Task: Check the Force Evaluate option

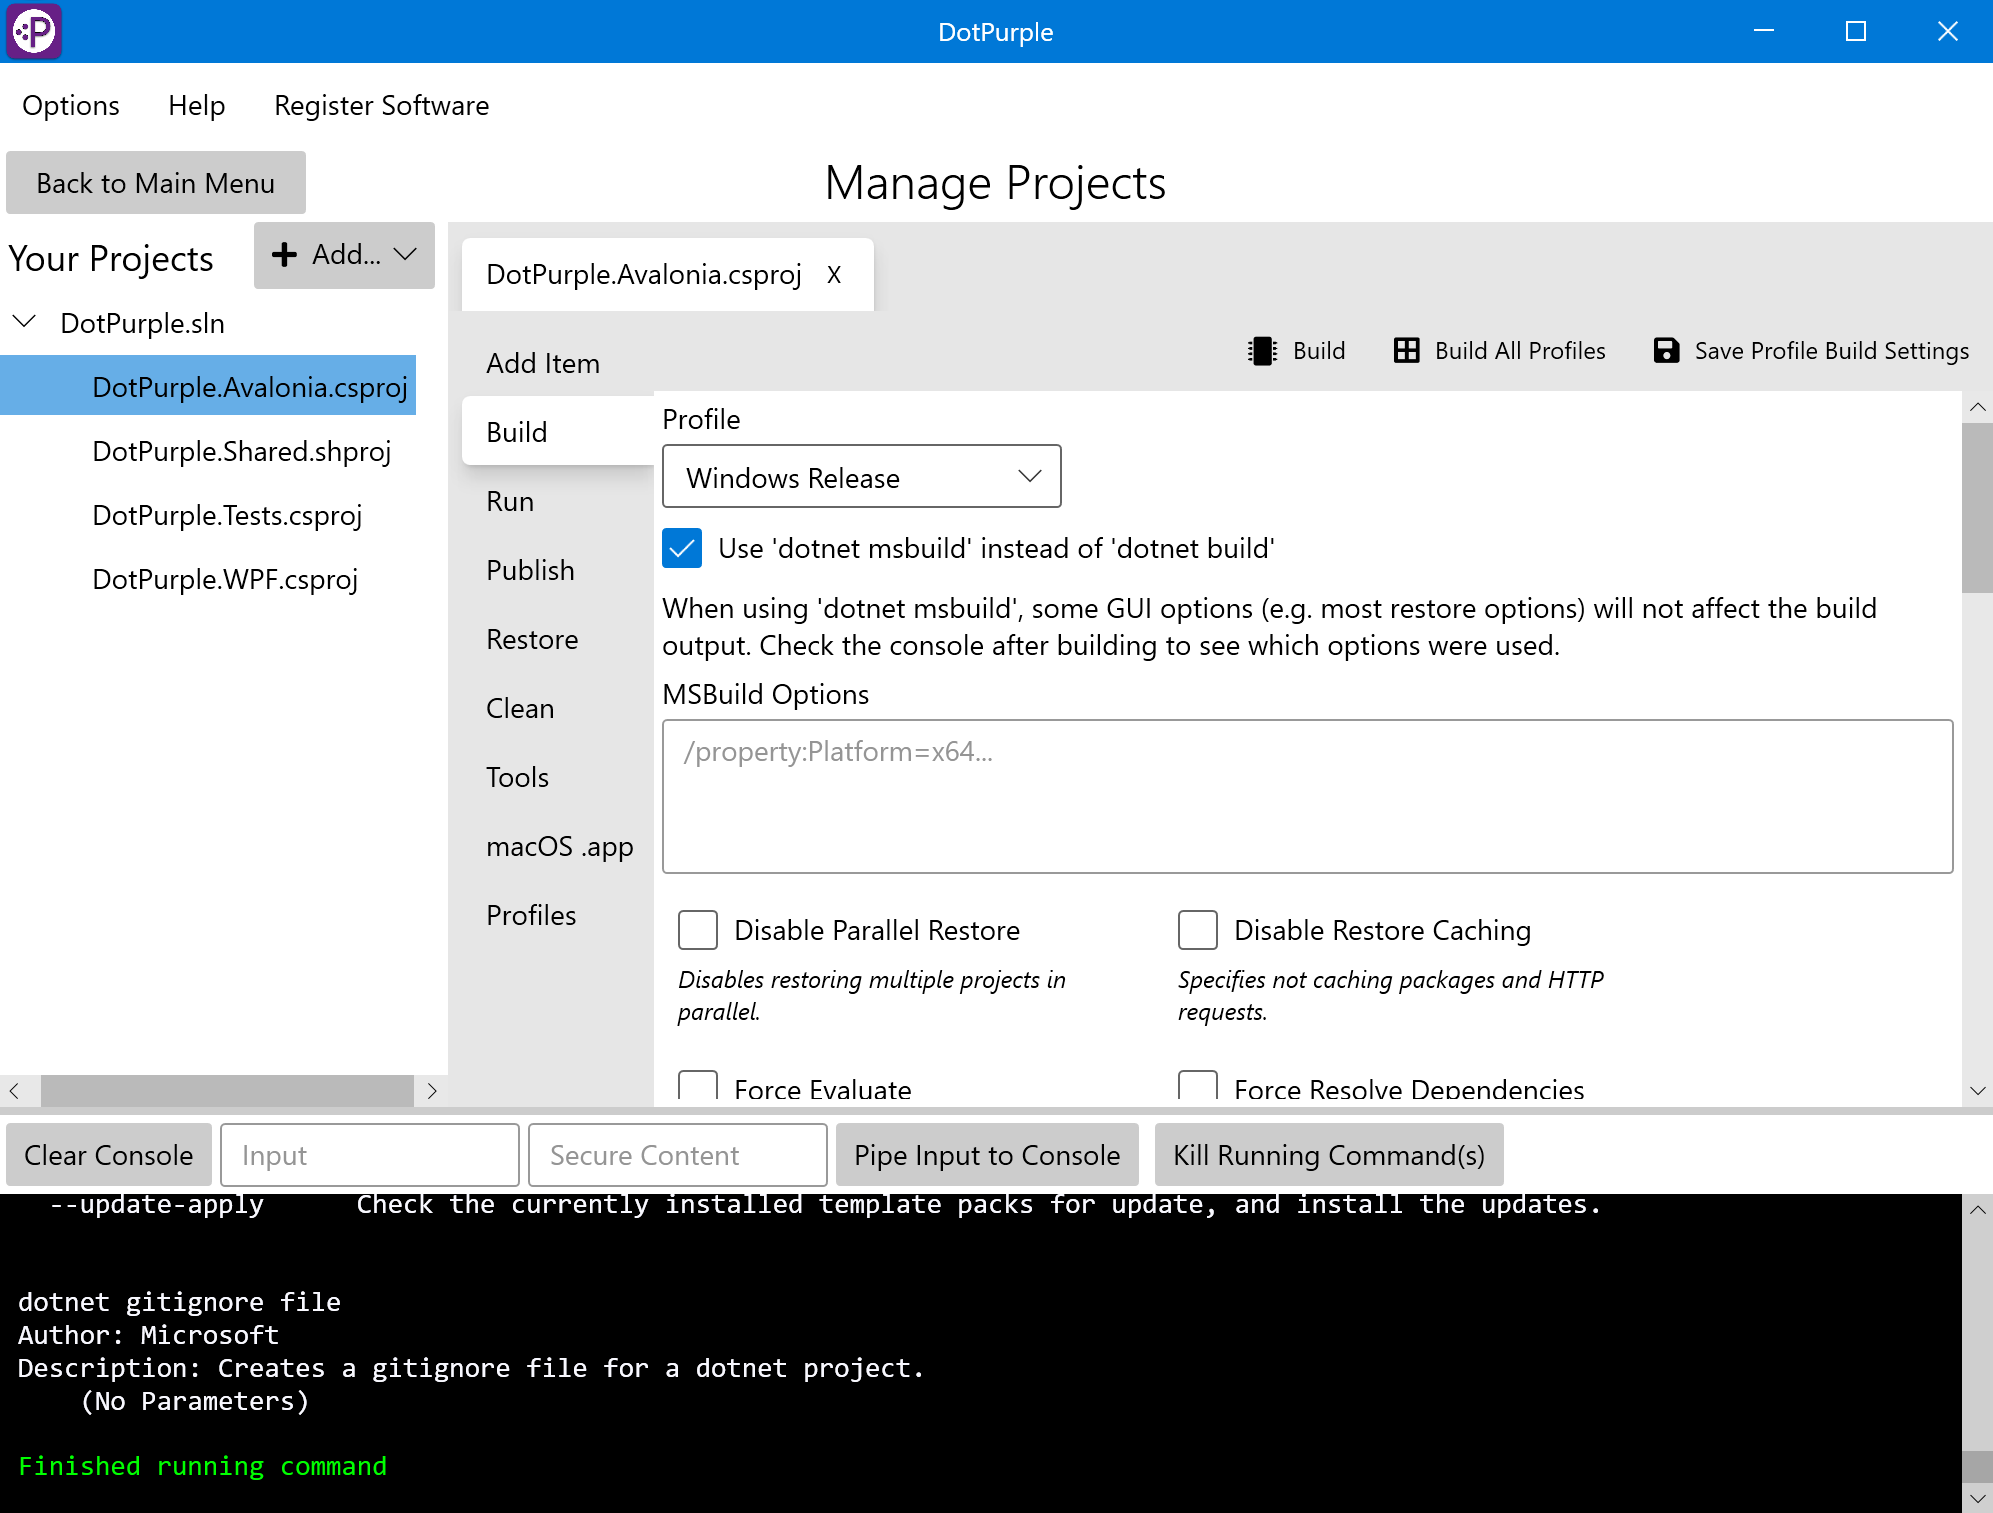Action: pos(698,1086)
